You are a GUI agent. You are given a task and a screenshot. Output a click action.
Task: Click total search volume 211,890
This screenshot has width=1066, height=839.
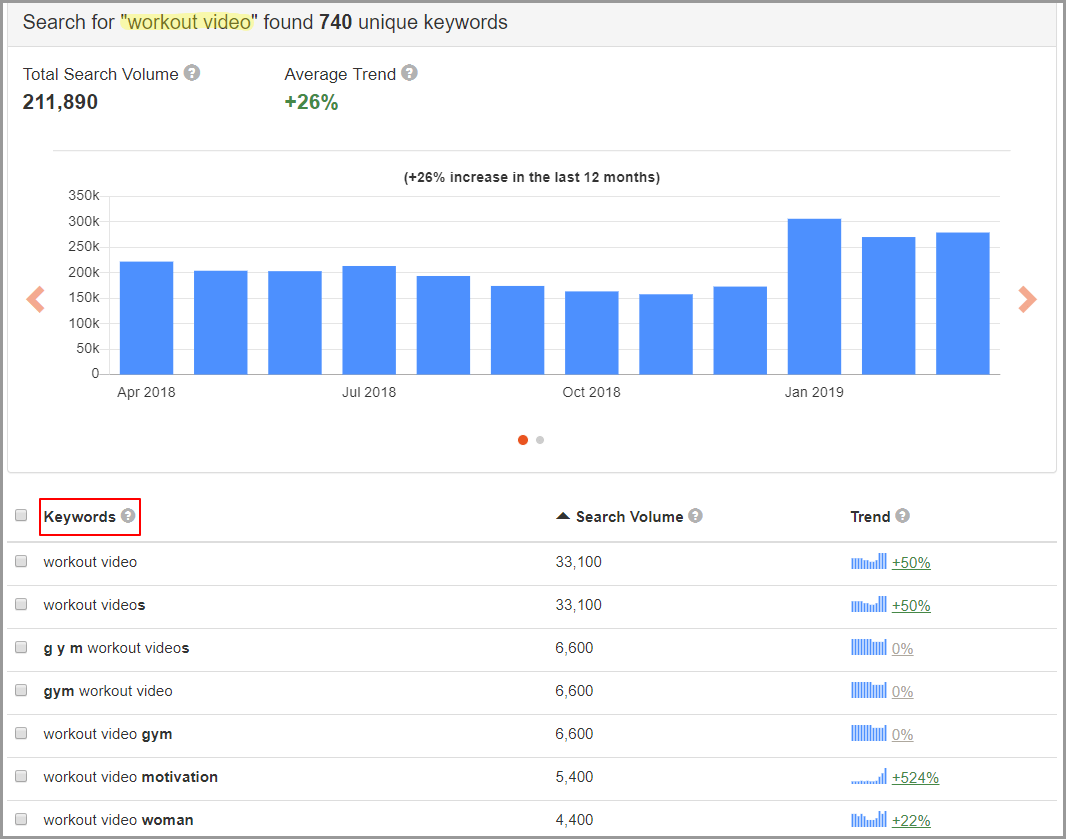(61, 102)
